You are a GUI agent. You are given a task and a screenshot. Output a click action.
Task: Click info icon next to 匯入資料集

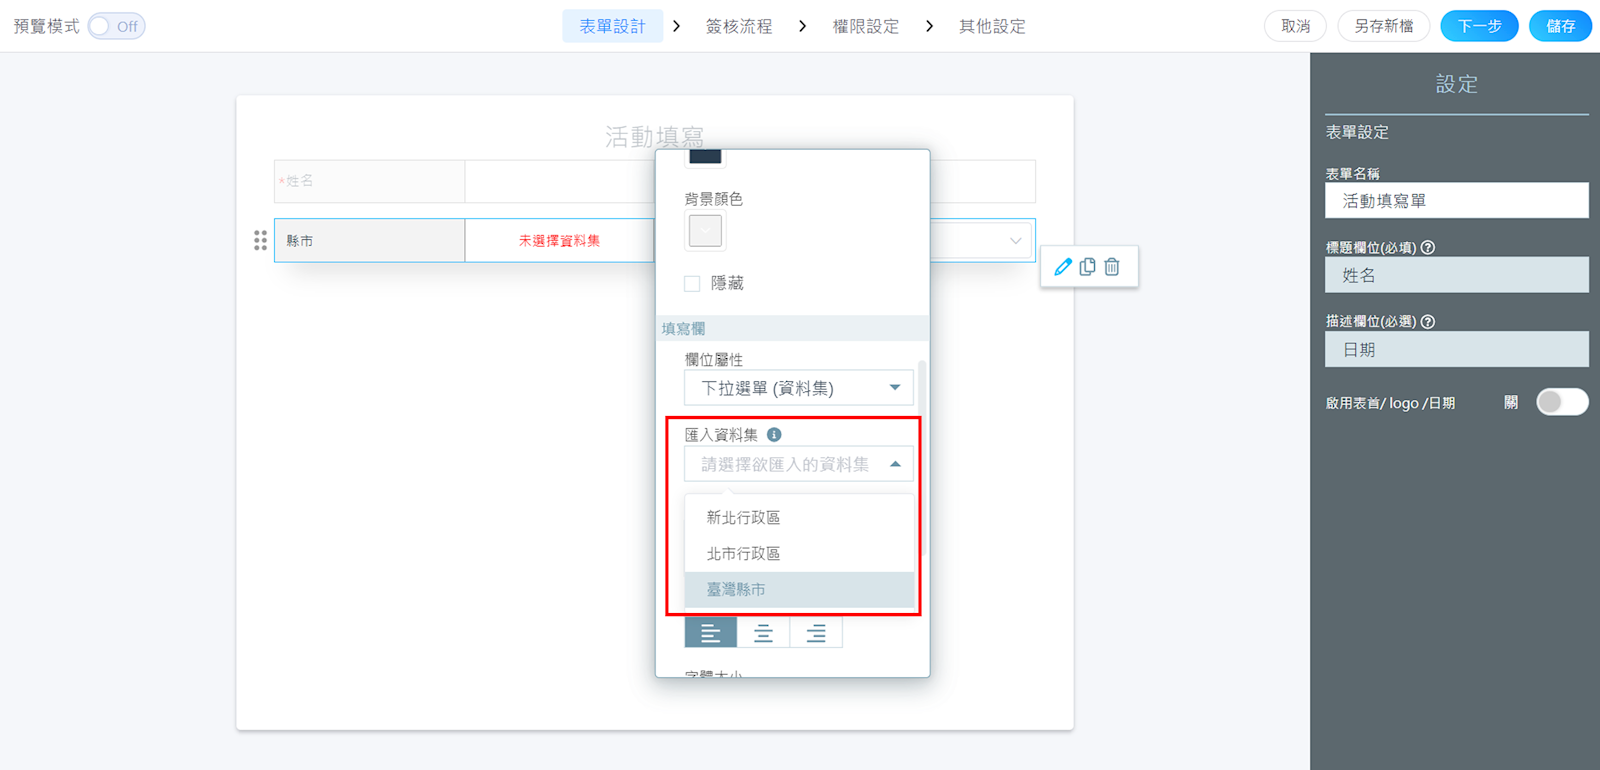tap(774, 435)
